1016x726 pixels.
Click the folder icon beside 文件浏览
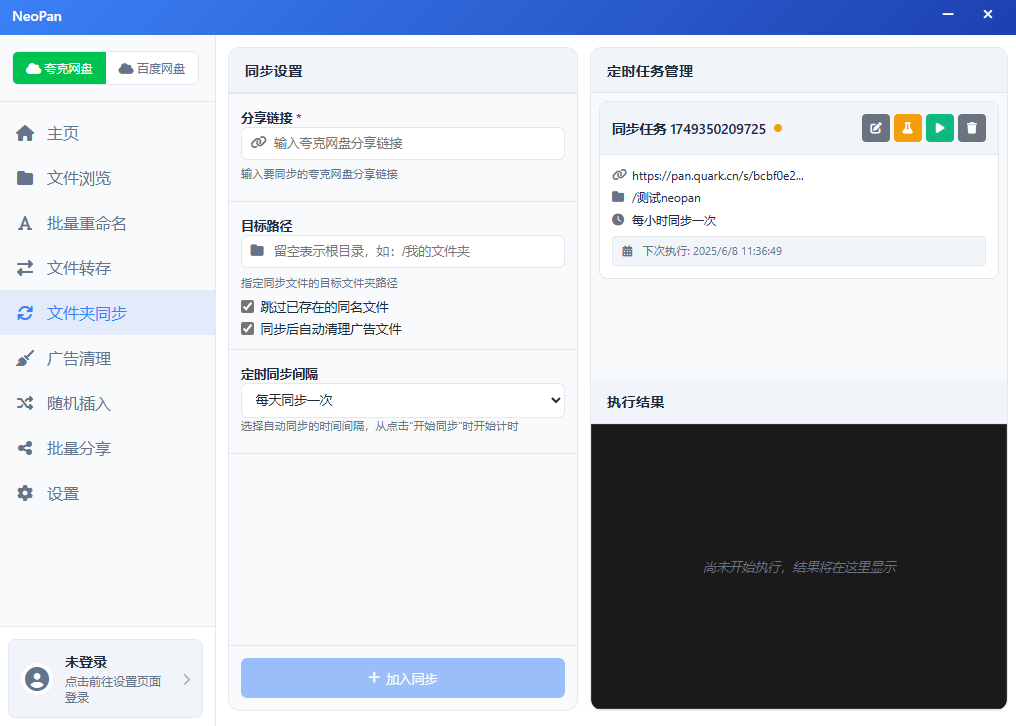pos(25,178)
